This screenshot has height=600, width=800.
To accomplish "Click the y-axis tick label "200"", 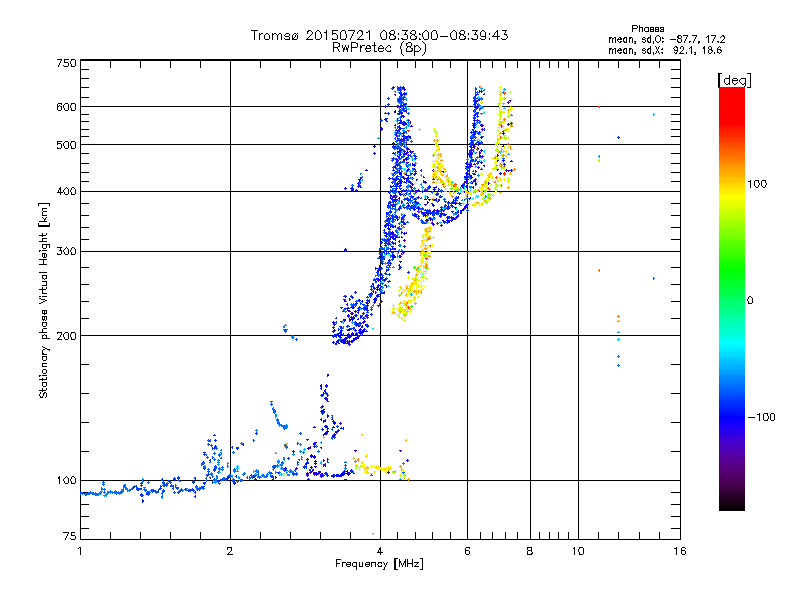I will (x=66, y=336).
